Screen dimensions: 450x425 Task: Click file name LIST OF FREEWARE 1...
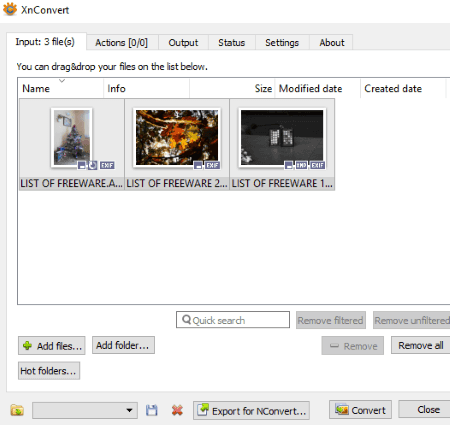coord(282,183)
